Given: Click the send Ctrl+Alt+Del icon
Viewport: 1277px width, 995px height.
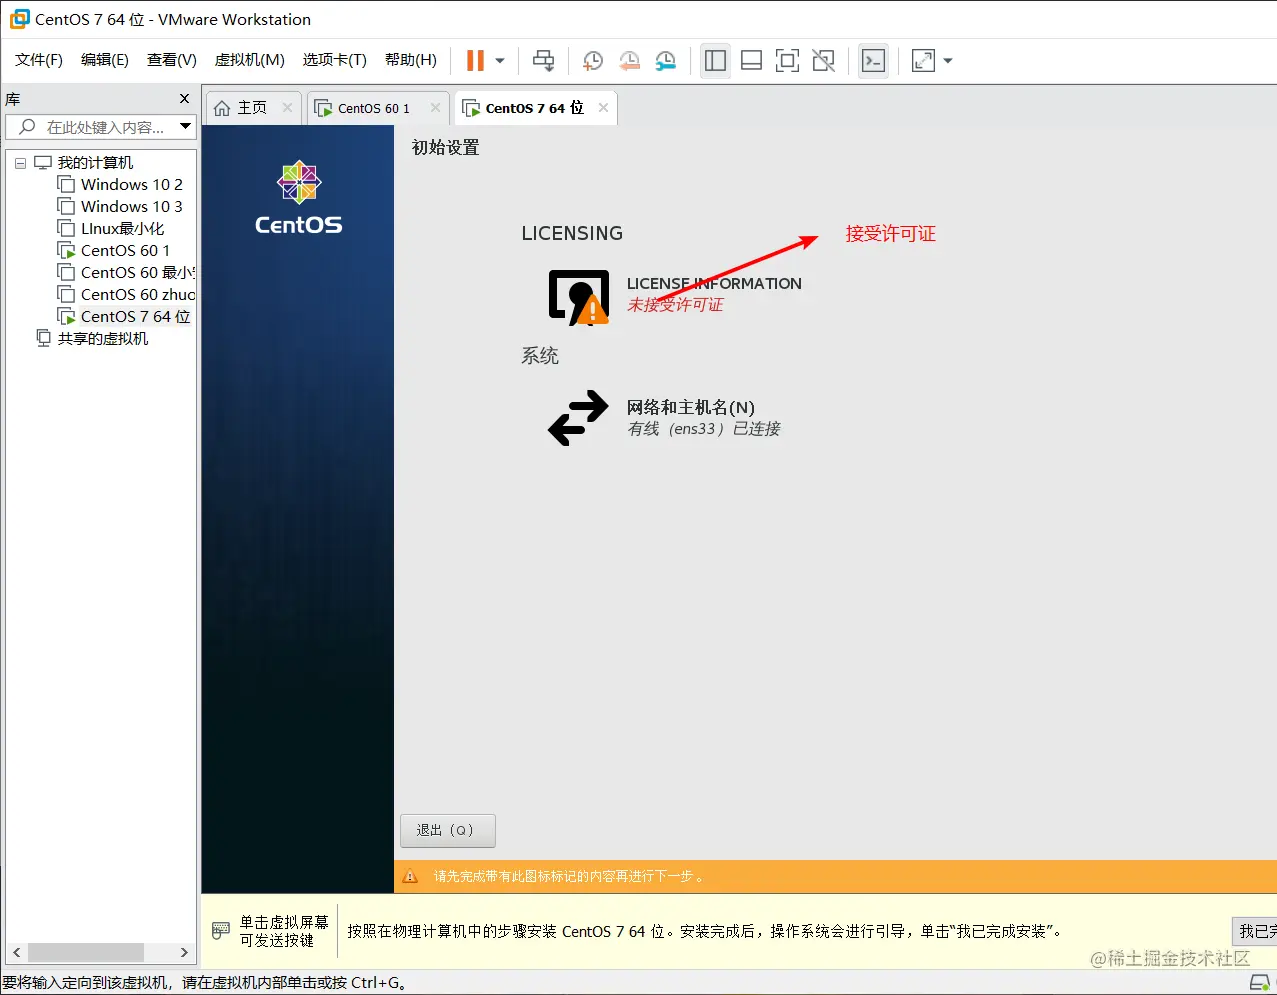Looking at the screenshot, I should tap(543, 61).
